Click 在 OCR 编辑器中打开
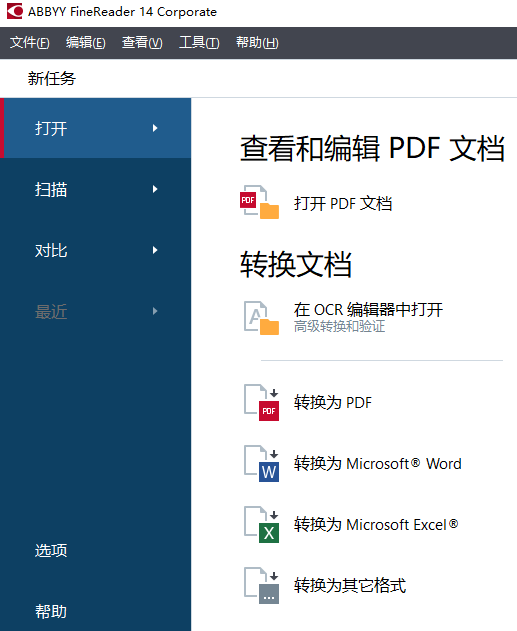Screen dimensions: 517x631 368,309
